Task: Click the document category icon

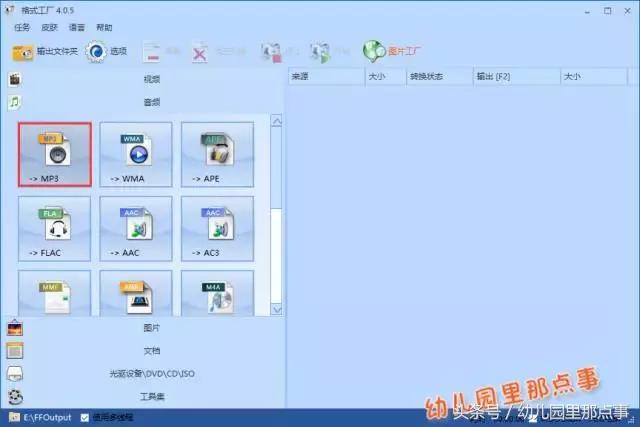Action: click(x=15, y=351)
